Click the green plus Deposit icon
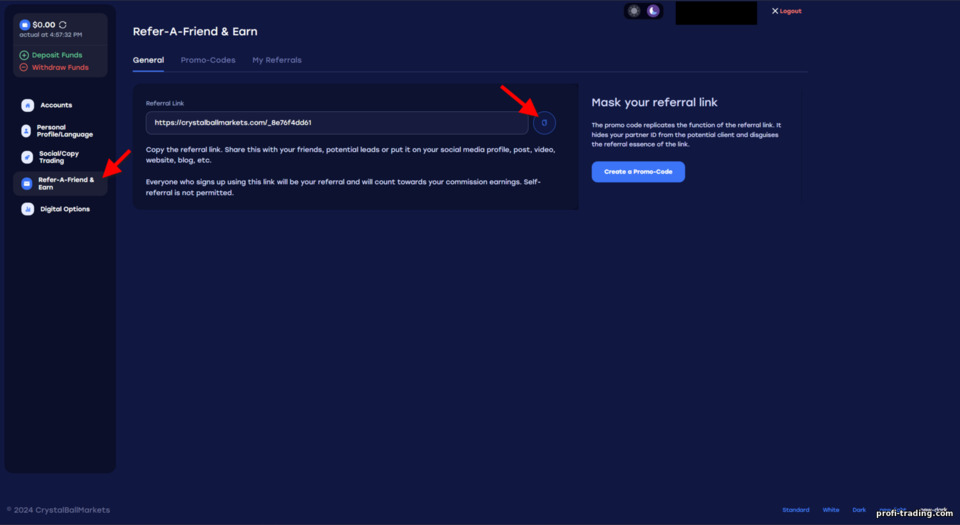The height and width of the screenshot is (525, 960). tap(24, 55)
